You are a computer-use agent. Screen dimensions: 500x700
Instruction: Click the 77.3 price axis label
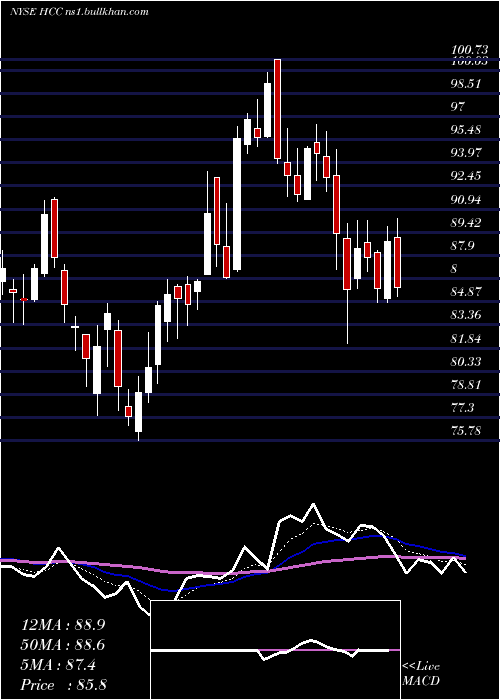pyautogui.click(x=462, y=408)
